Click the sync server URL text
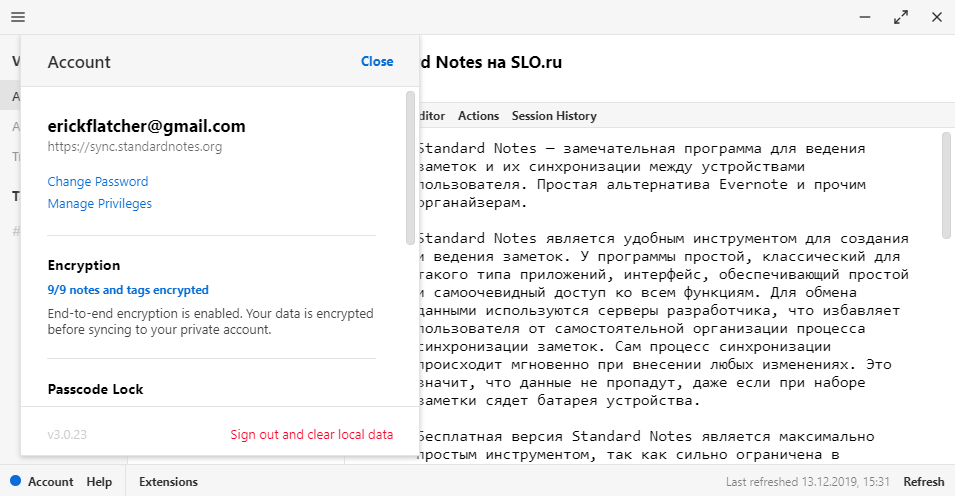 (135, 147)
